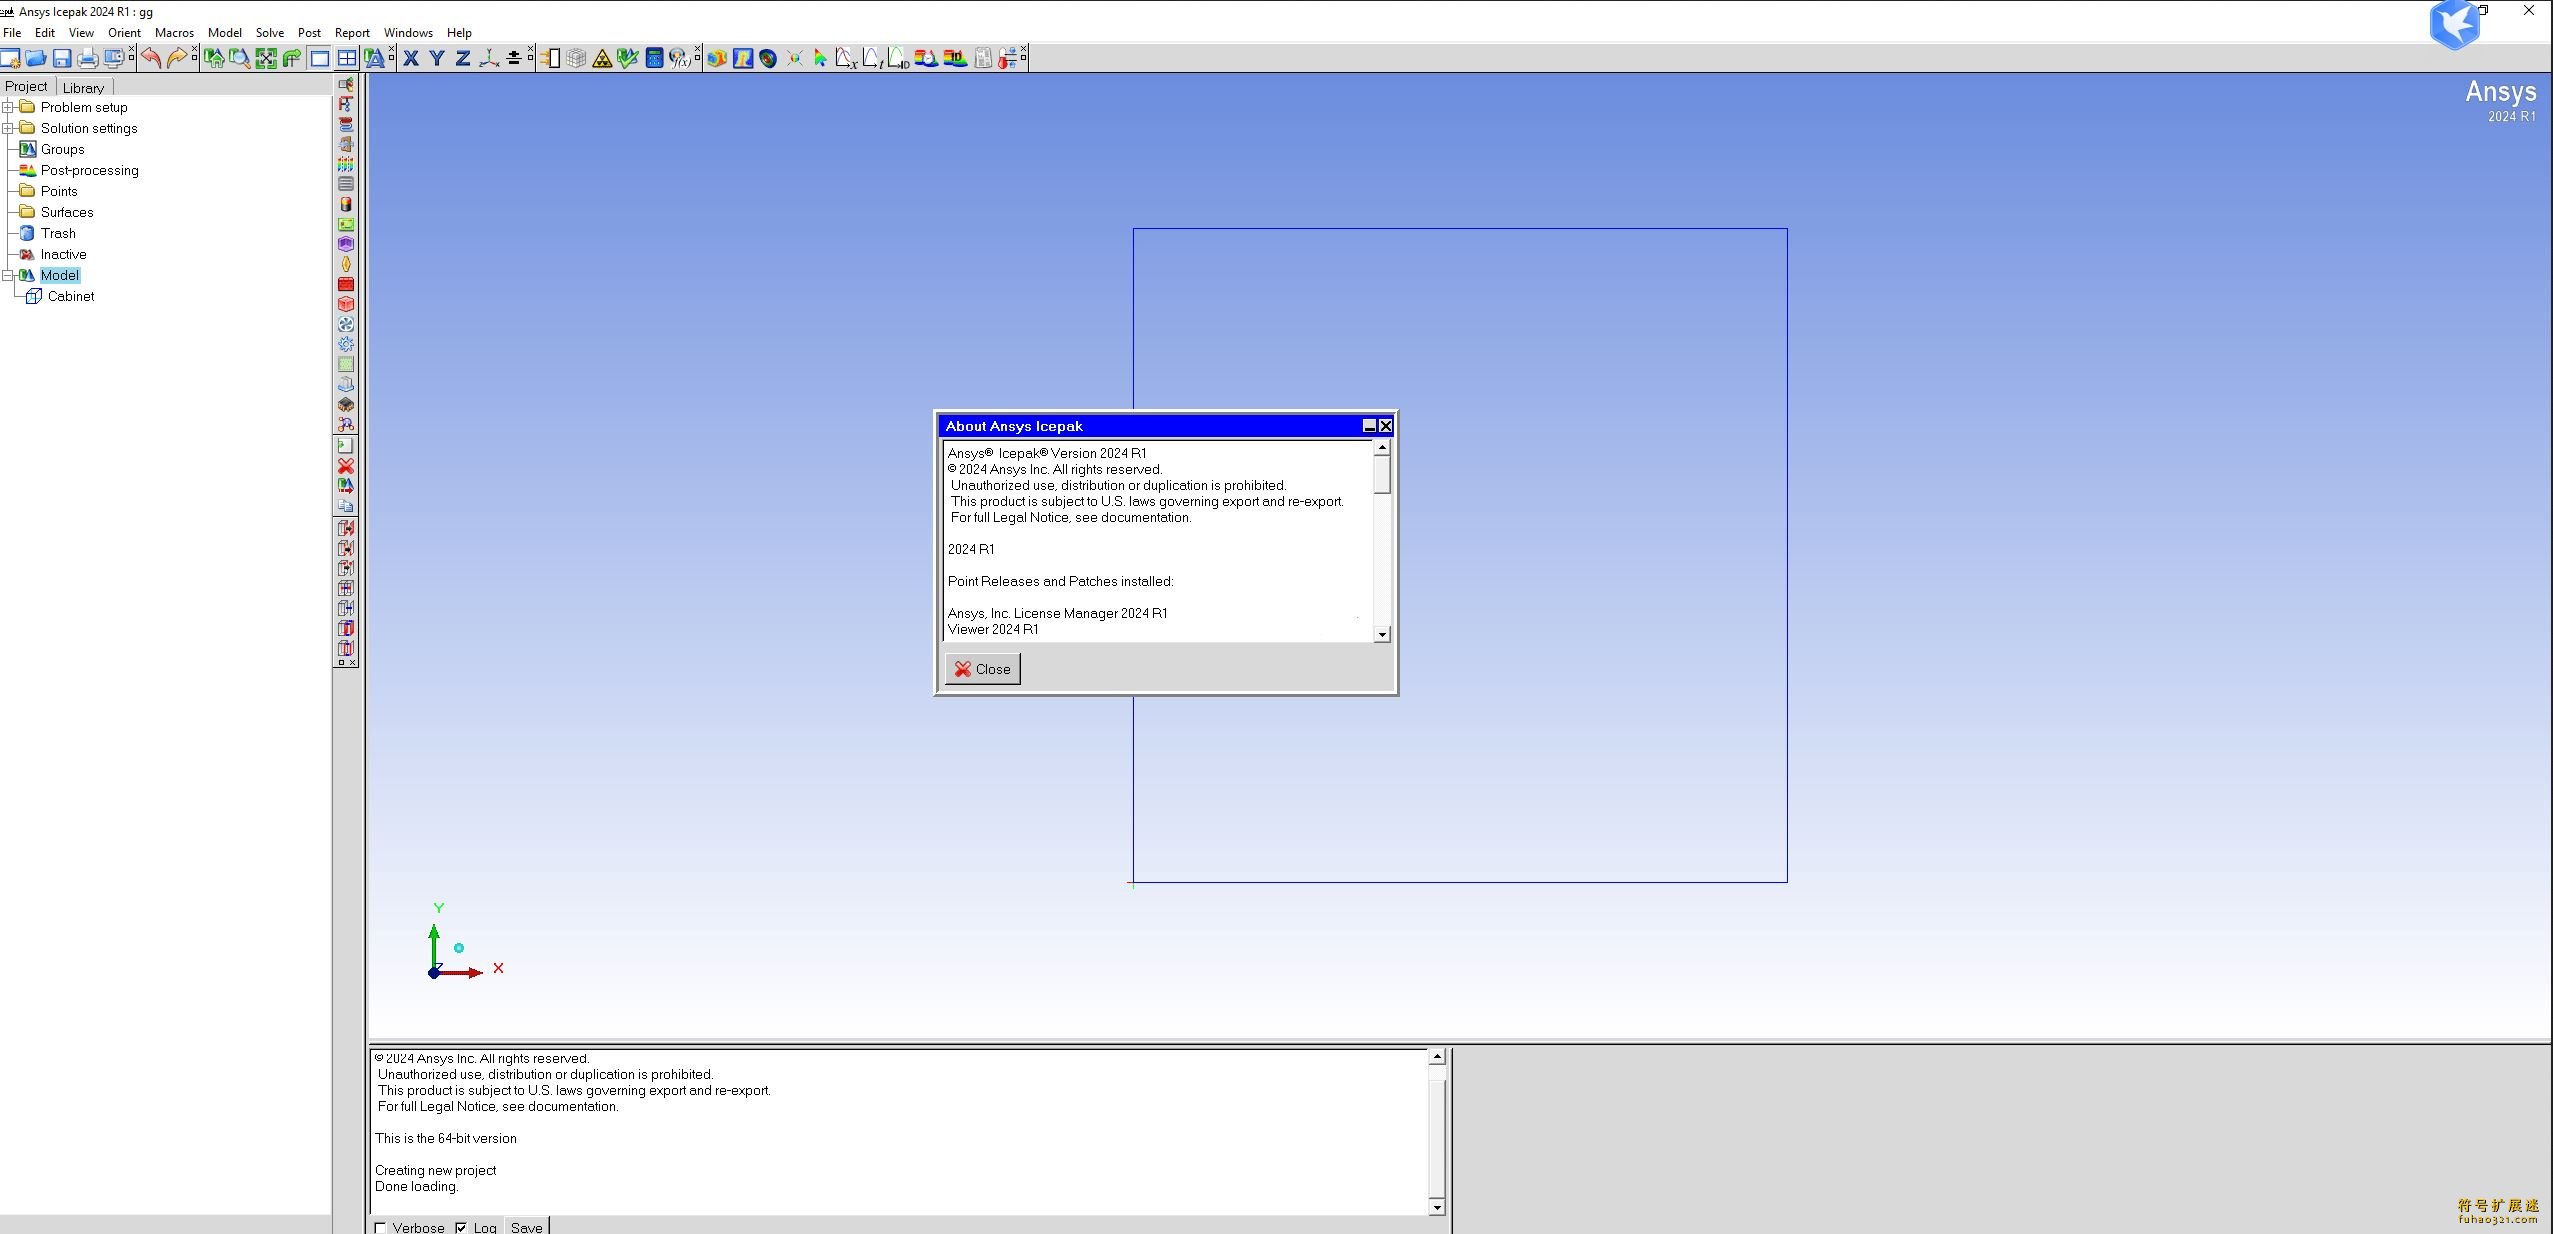Open the Solve menu
2553x1234 pixels.
(269, 32)
